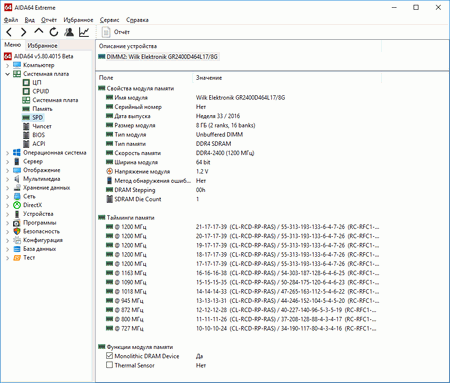Expand the Безопасность tree node
The image size is (450, 383).
pyautogui.click(x=7, y=232)
